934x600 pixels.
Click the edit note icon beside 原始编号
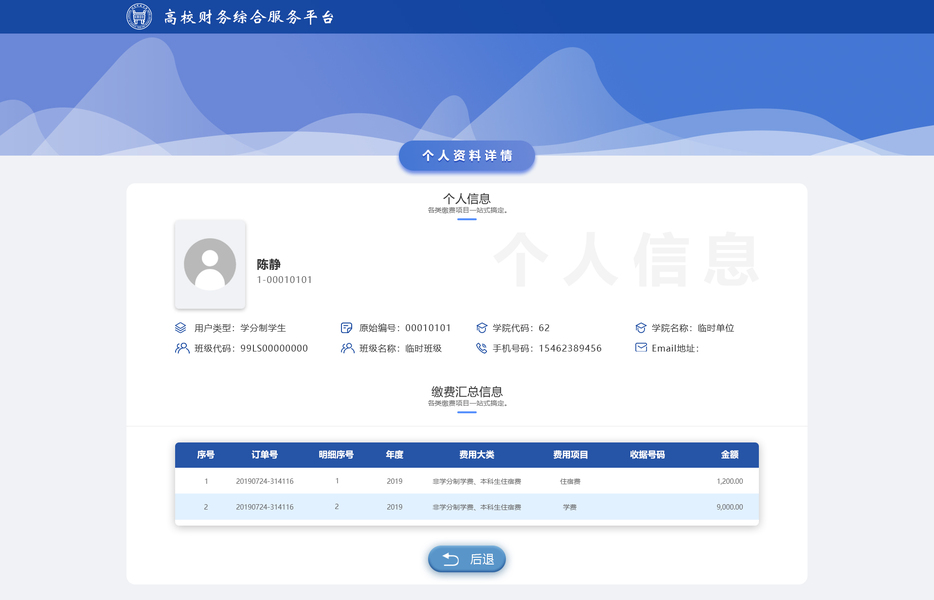pyautogui.click(x=346, y=328)
